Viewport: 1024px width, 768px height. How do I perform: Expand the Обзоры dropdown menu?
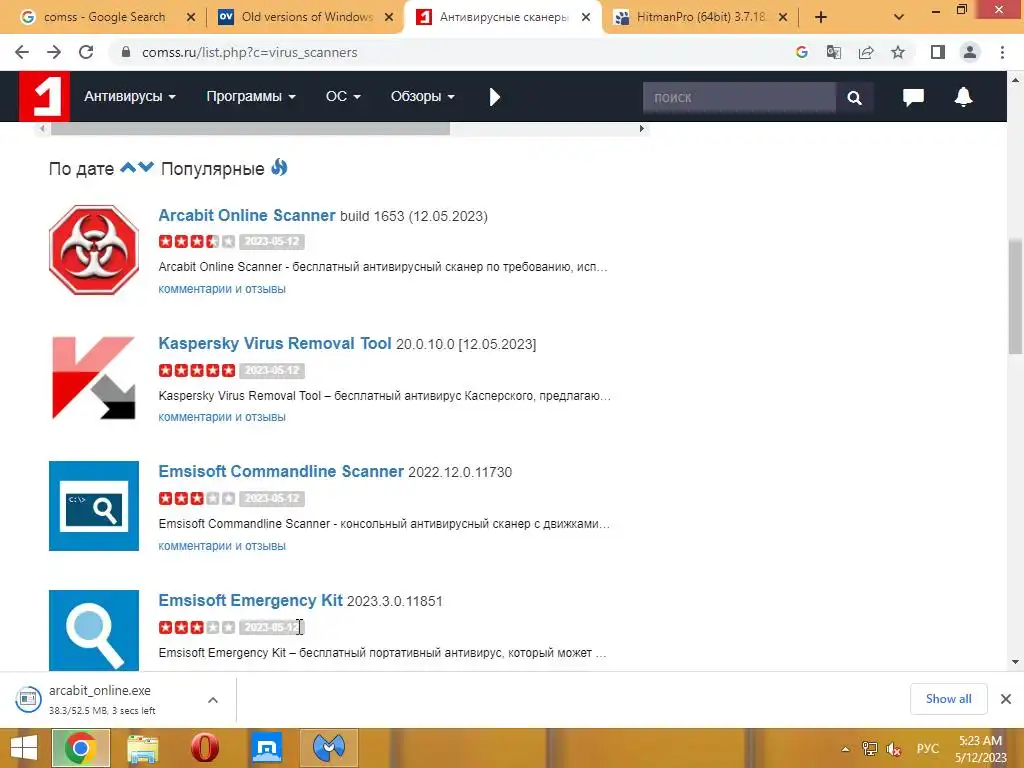click(x=422, y=97)
